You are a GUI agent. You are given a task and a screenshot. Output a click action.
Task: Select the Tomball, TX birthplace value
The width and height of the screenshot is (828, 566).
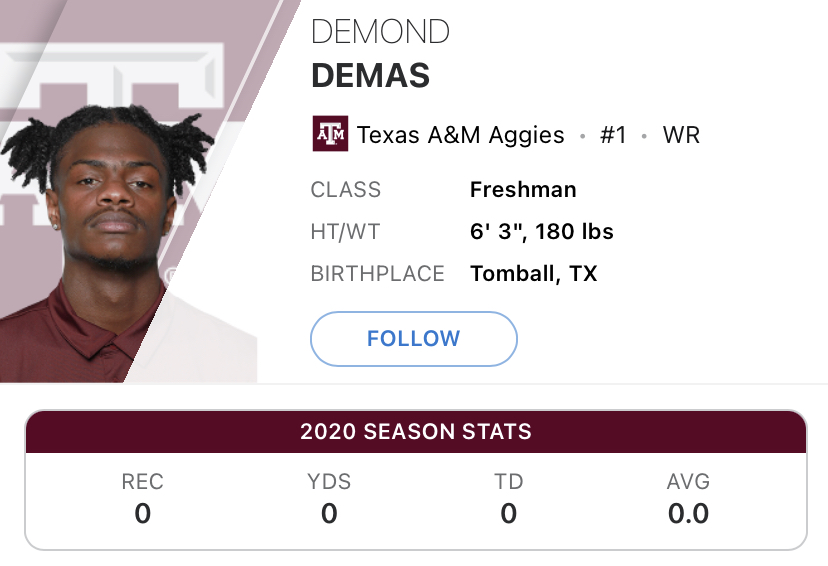[533, 274]
